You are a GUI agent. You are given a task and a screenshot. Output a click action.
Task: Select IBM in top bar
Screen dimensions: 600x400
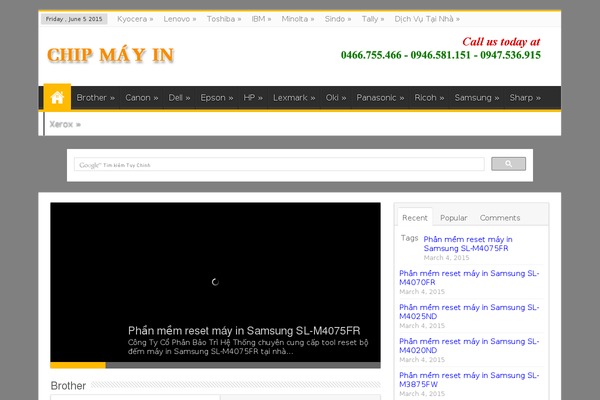pos(261,19)
